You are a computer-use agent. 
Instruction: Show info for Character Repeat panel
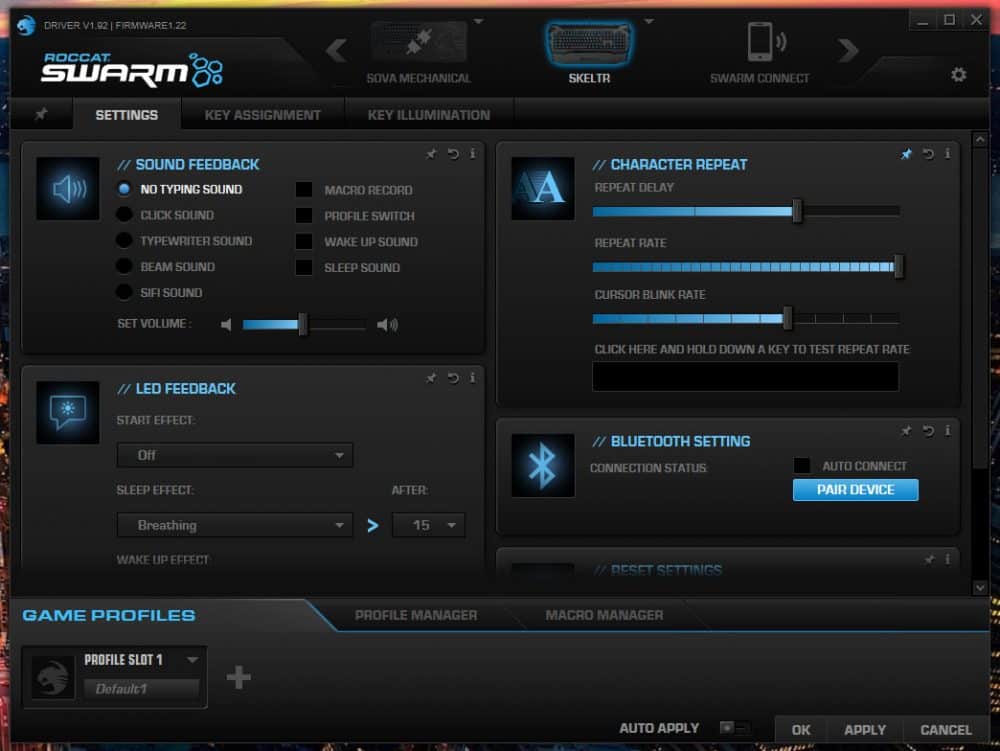pyautogui.click(x=948, y=154)
